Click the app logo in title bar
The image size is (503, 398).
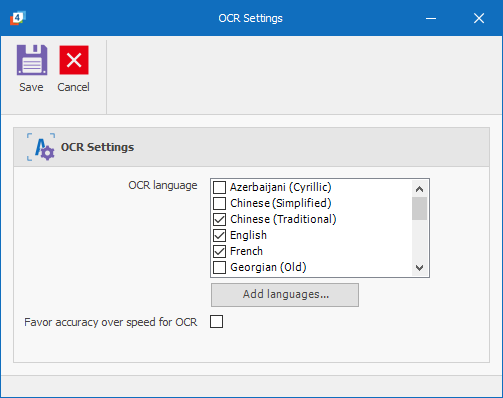tap(18, 18)
